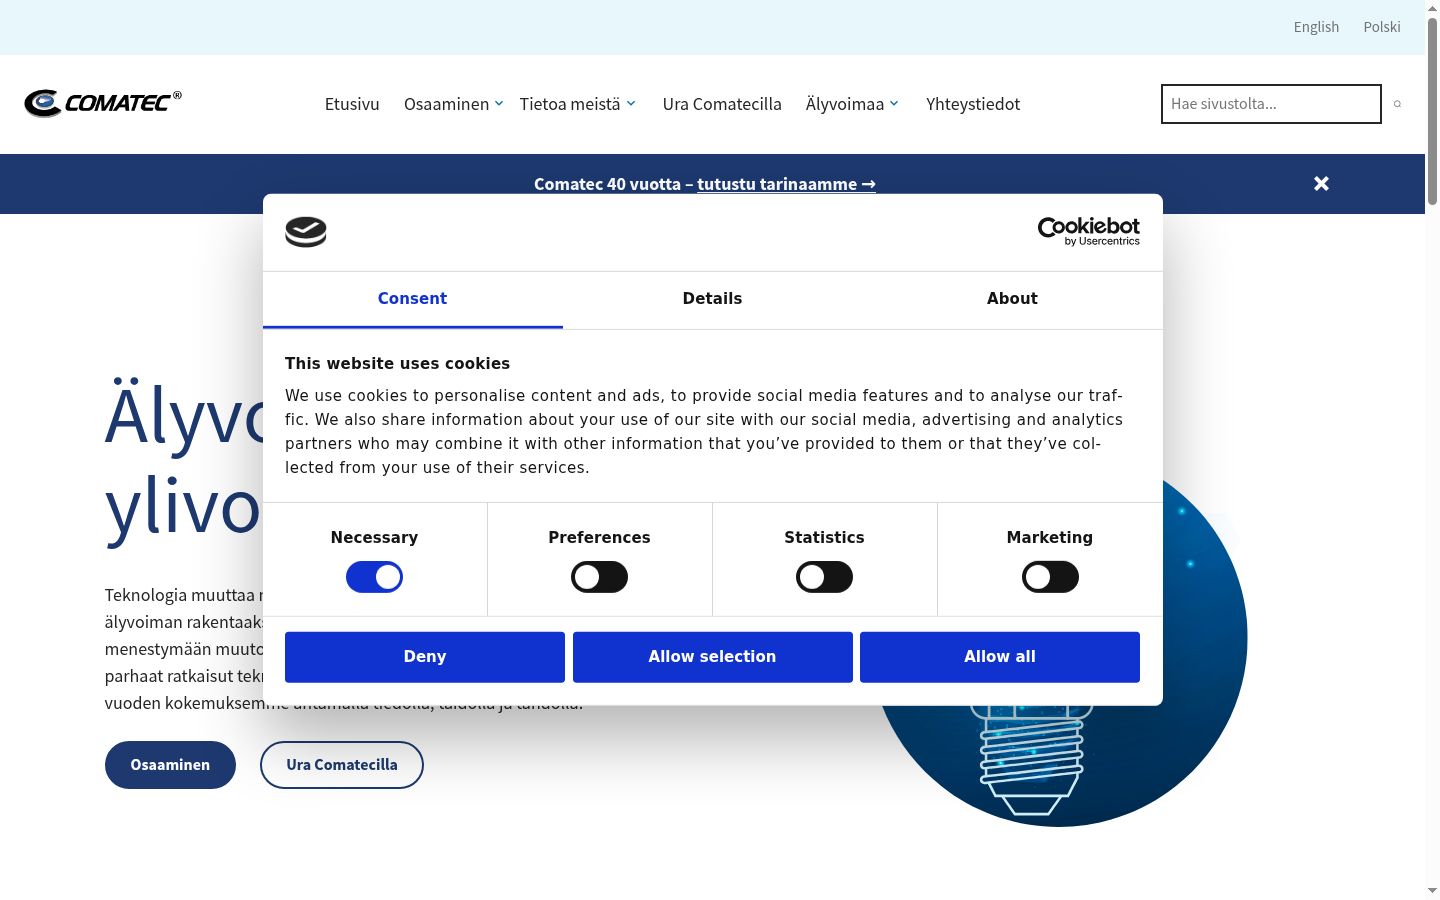Click the Comatec logo
This screenshot has height=900, width=1440.
click(103, 103)
